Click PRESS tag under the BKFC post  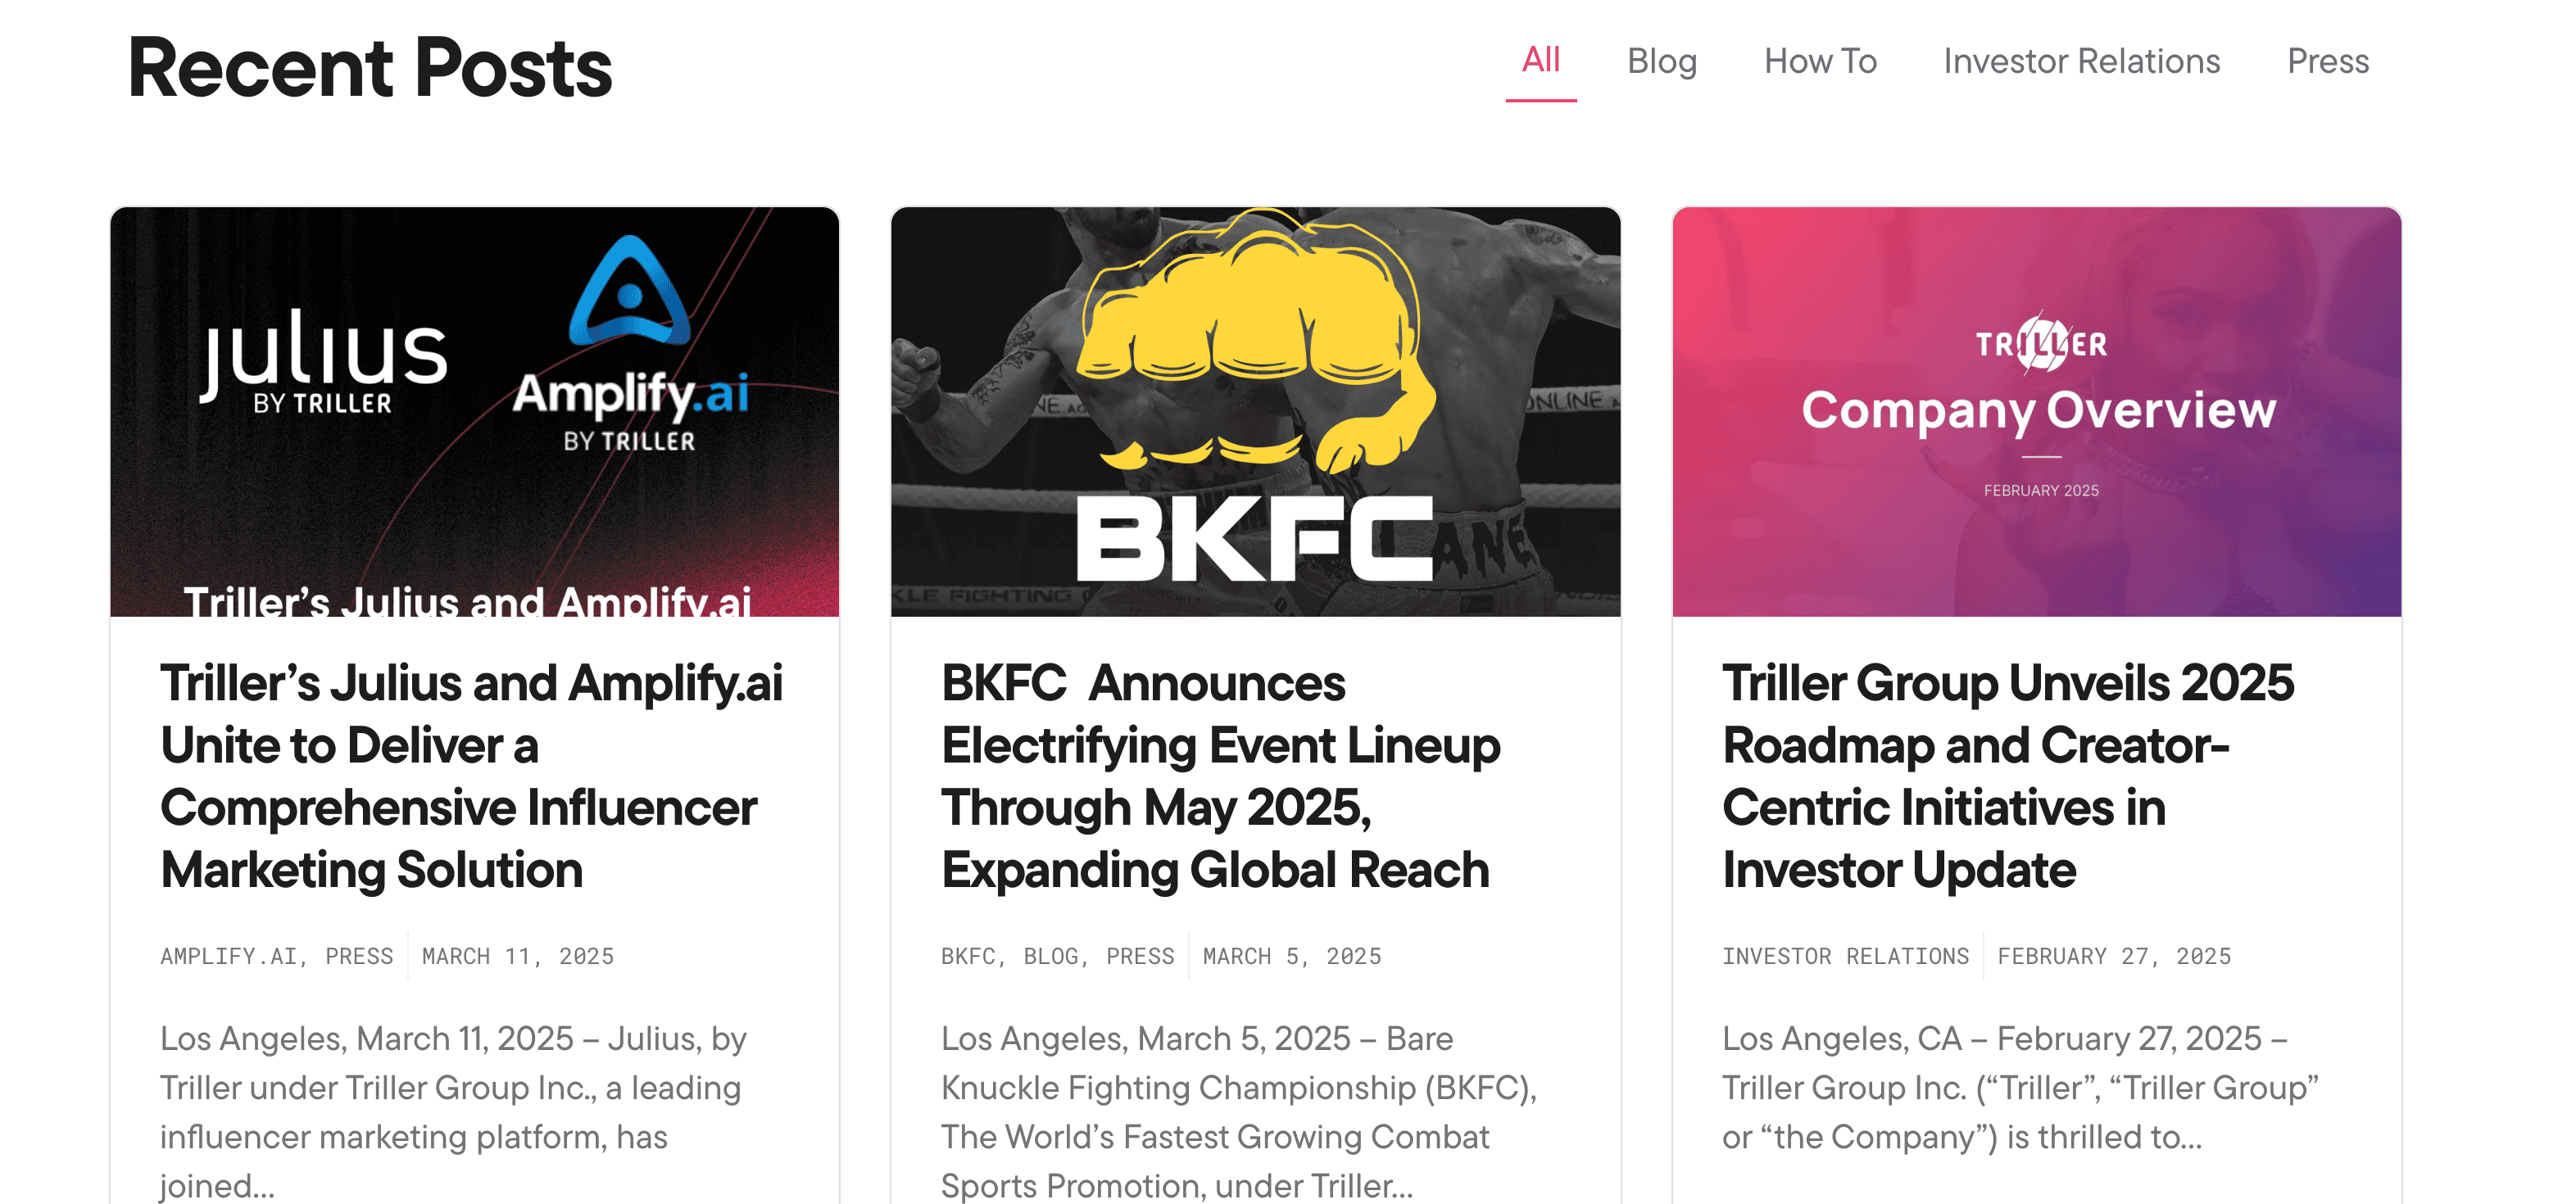[x=1139, y=956]
